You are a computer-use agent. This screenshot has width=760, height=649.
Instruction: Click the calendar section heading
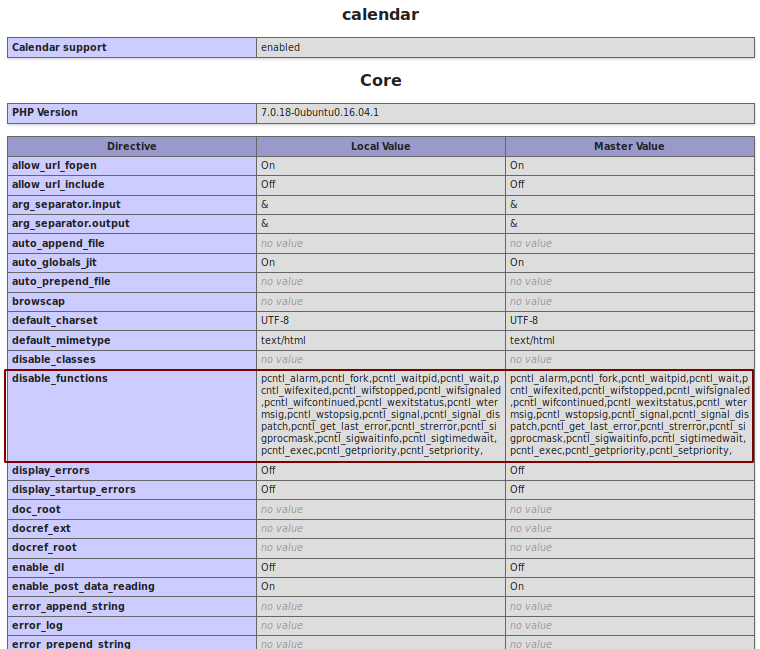380,14
